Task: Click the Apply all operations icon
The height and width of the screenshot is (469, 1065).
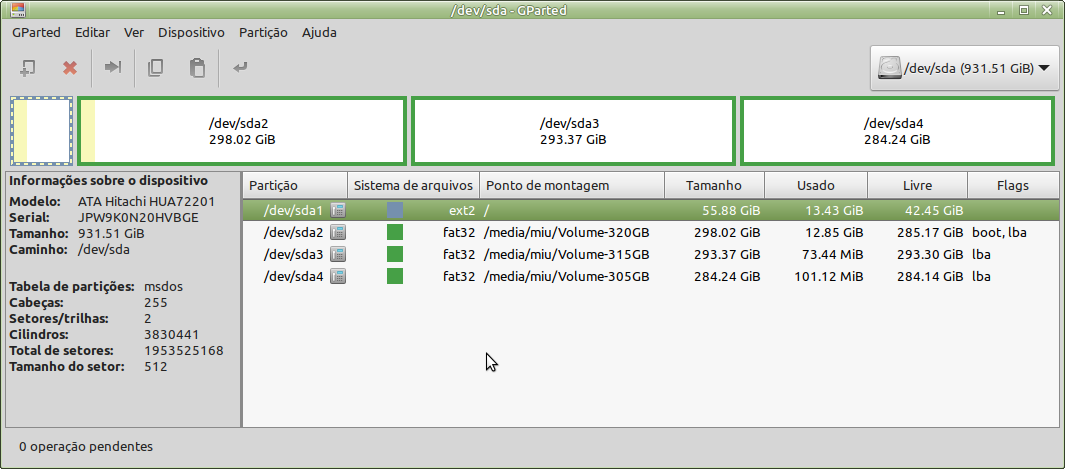Action: click(x=240, y=68)
